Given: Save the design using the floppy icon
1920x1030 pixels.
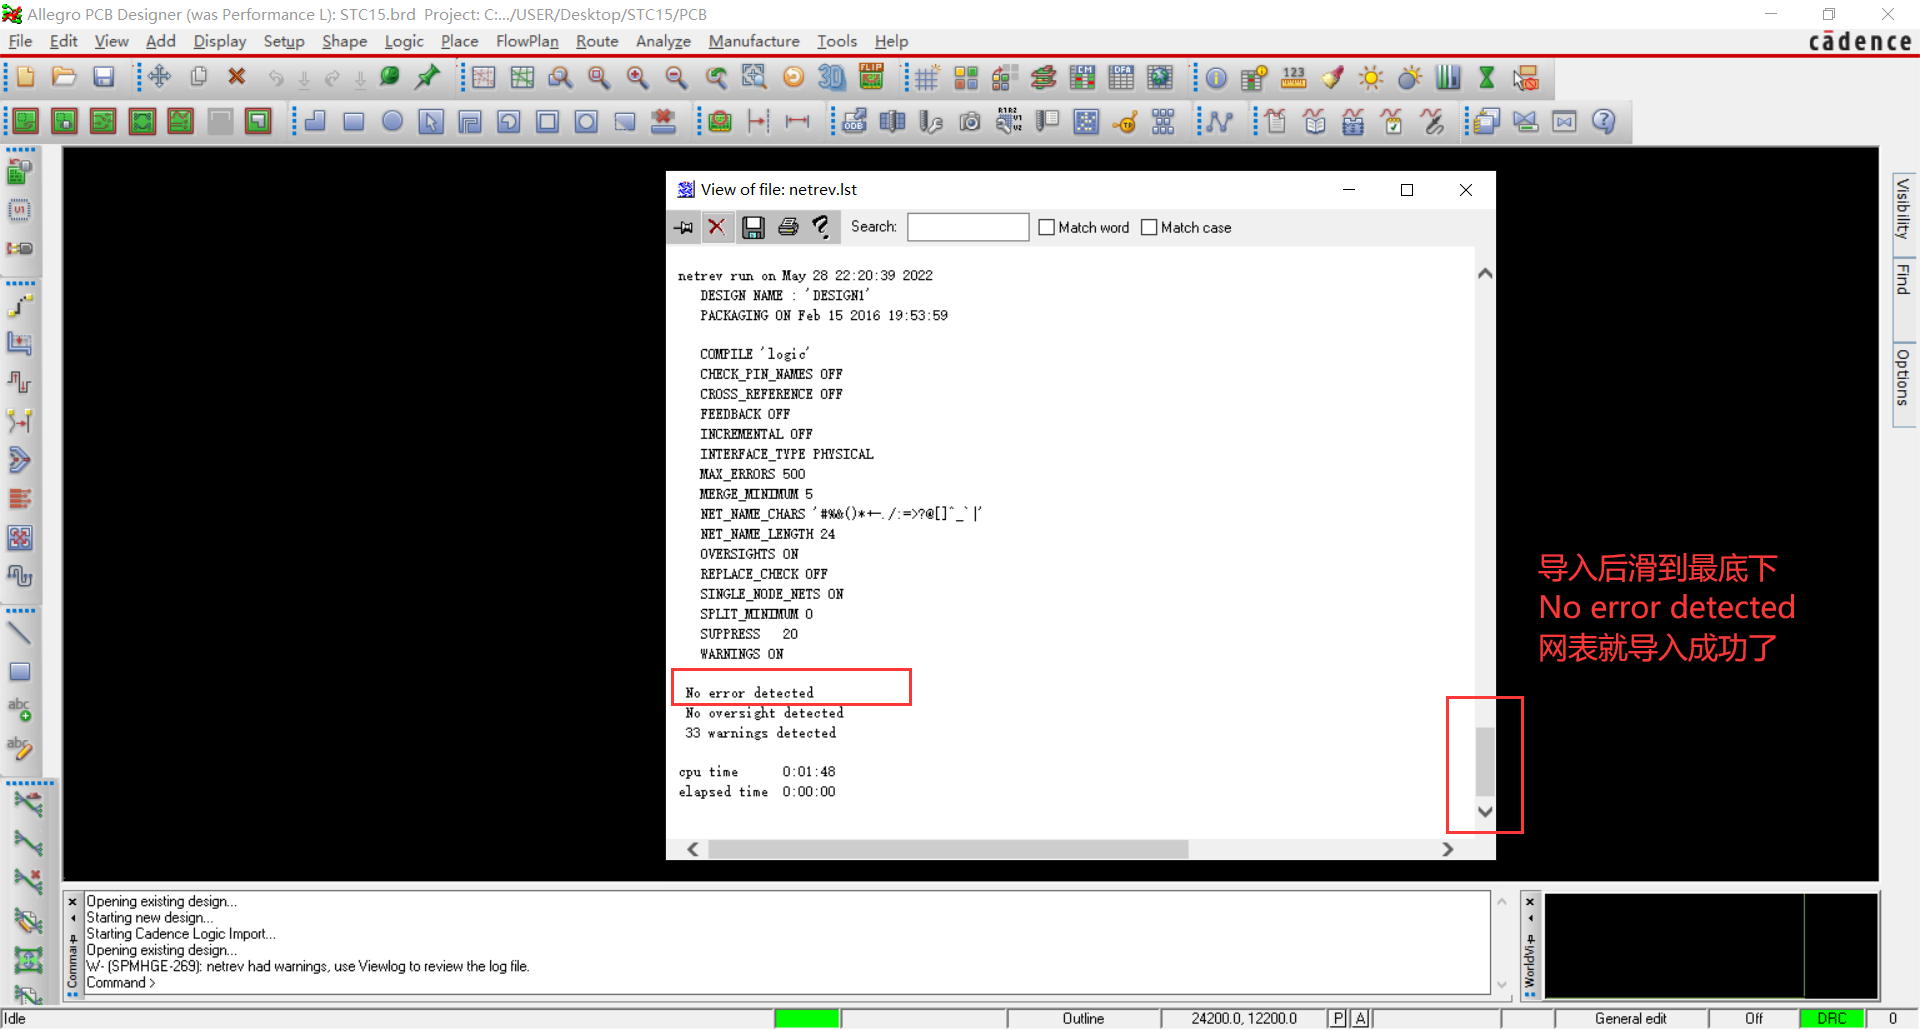Looking at the screenshot, I should click(103, 78).
